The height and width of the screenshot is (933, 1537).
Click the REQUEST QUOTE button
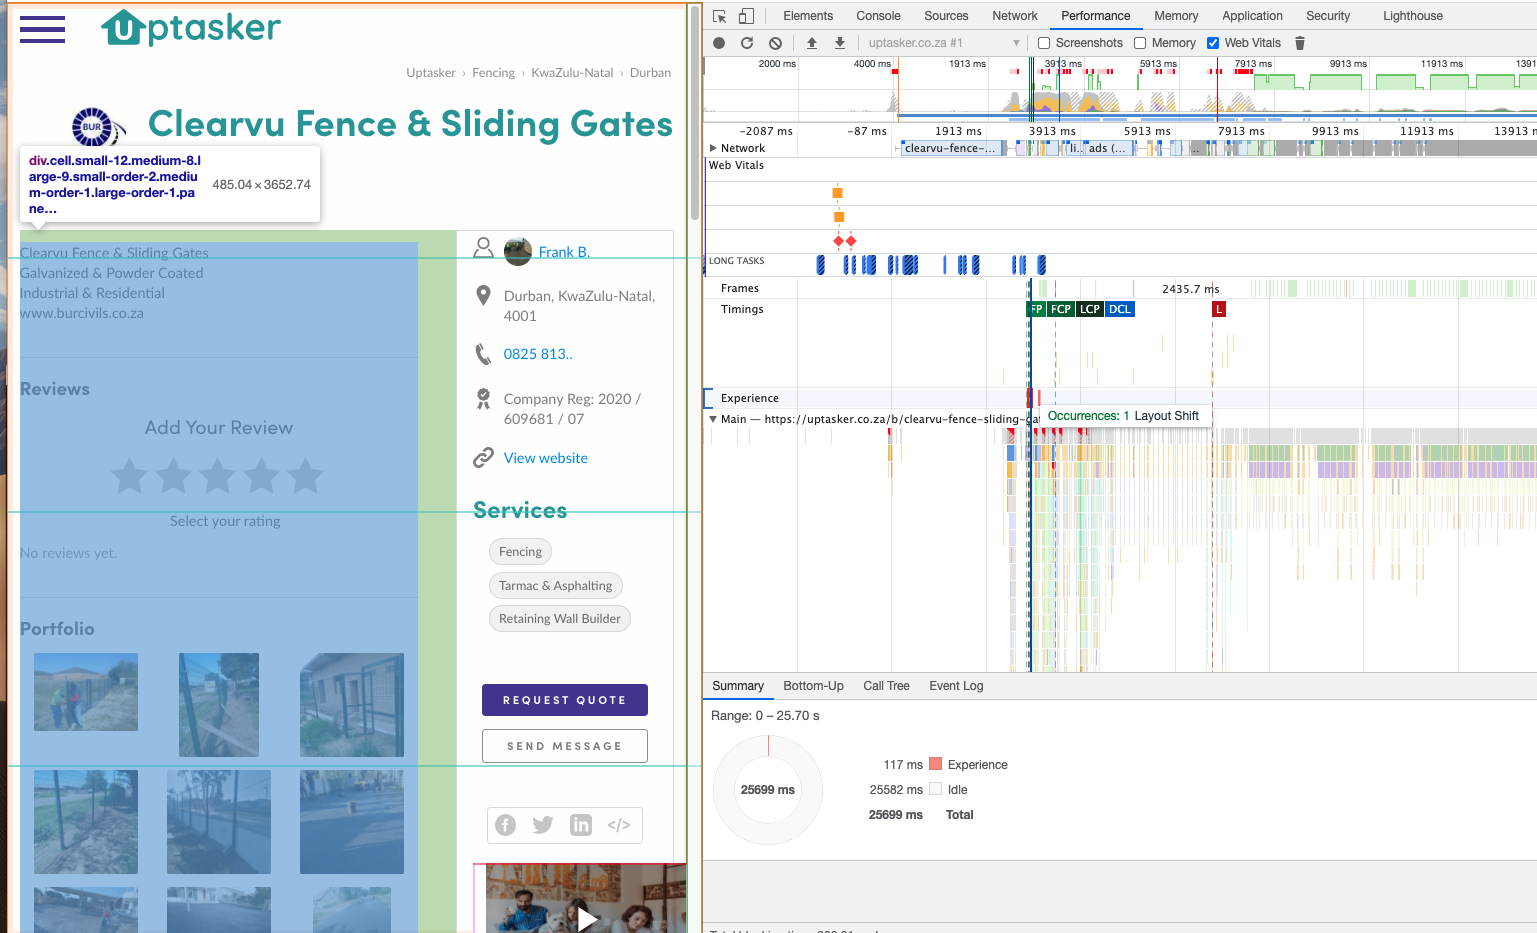pyautogui.click(x=565, y=700)
